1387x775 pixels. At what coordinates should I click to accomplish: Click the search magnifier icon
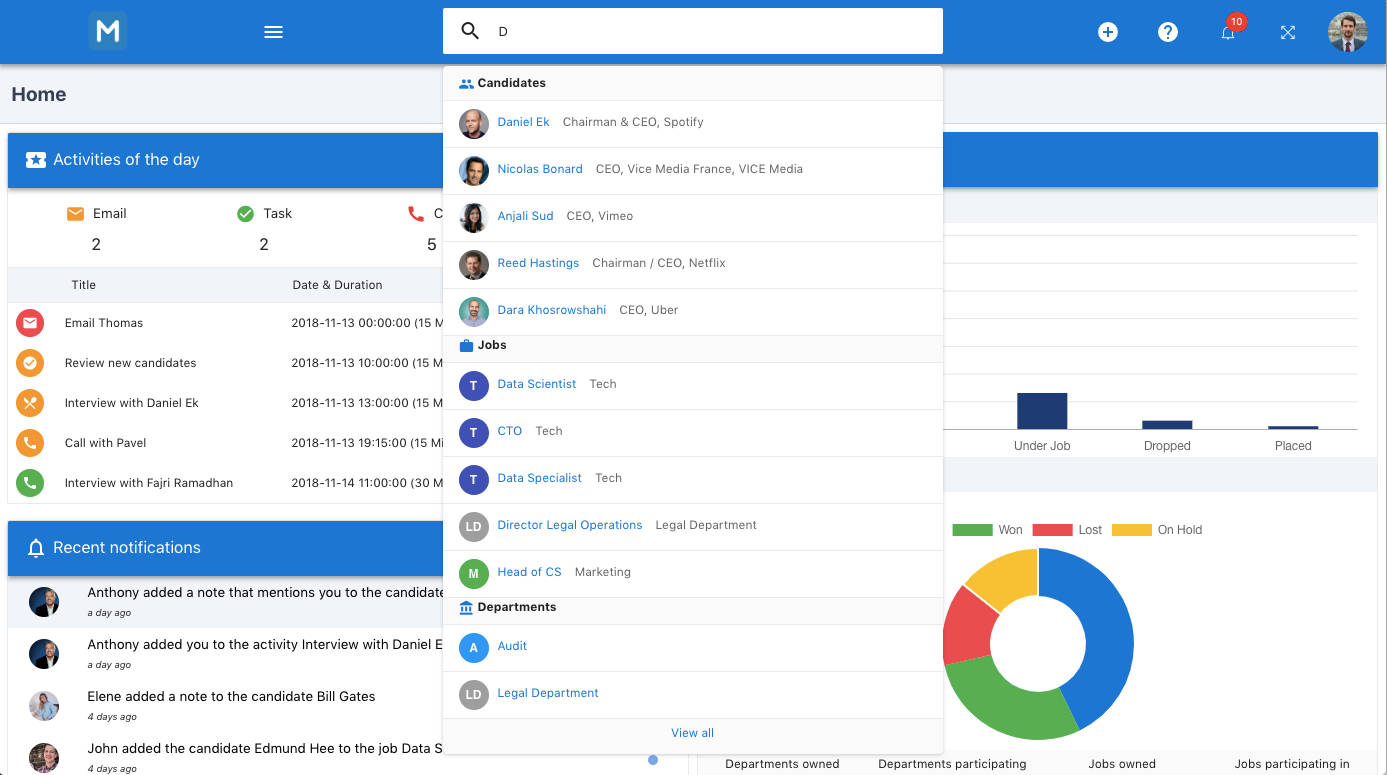(469, 31)
